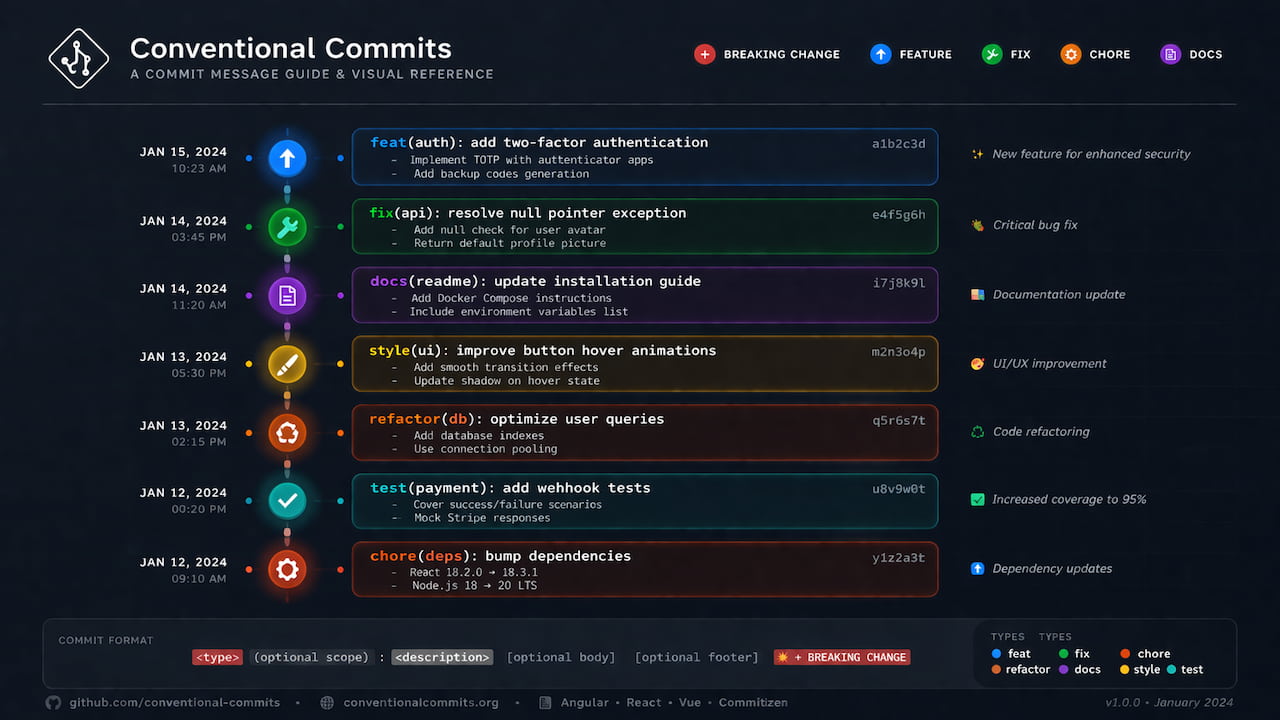Screen dimensions: 1280x720
Task: Select the test checkmark icon on the timeline
Action: click(x=287, y=500)
